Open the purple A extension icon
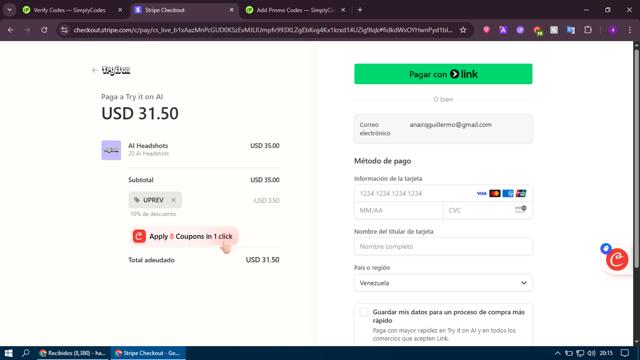640x360 pixels. click(x=503, y=30)
